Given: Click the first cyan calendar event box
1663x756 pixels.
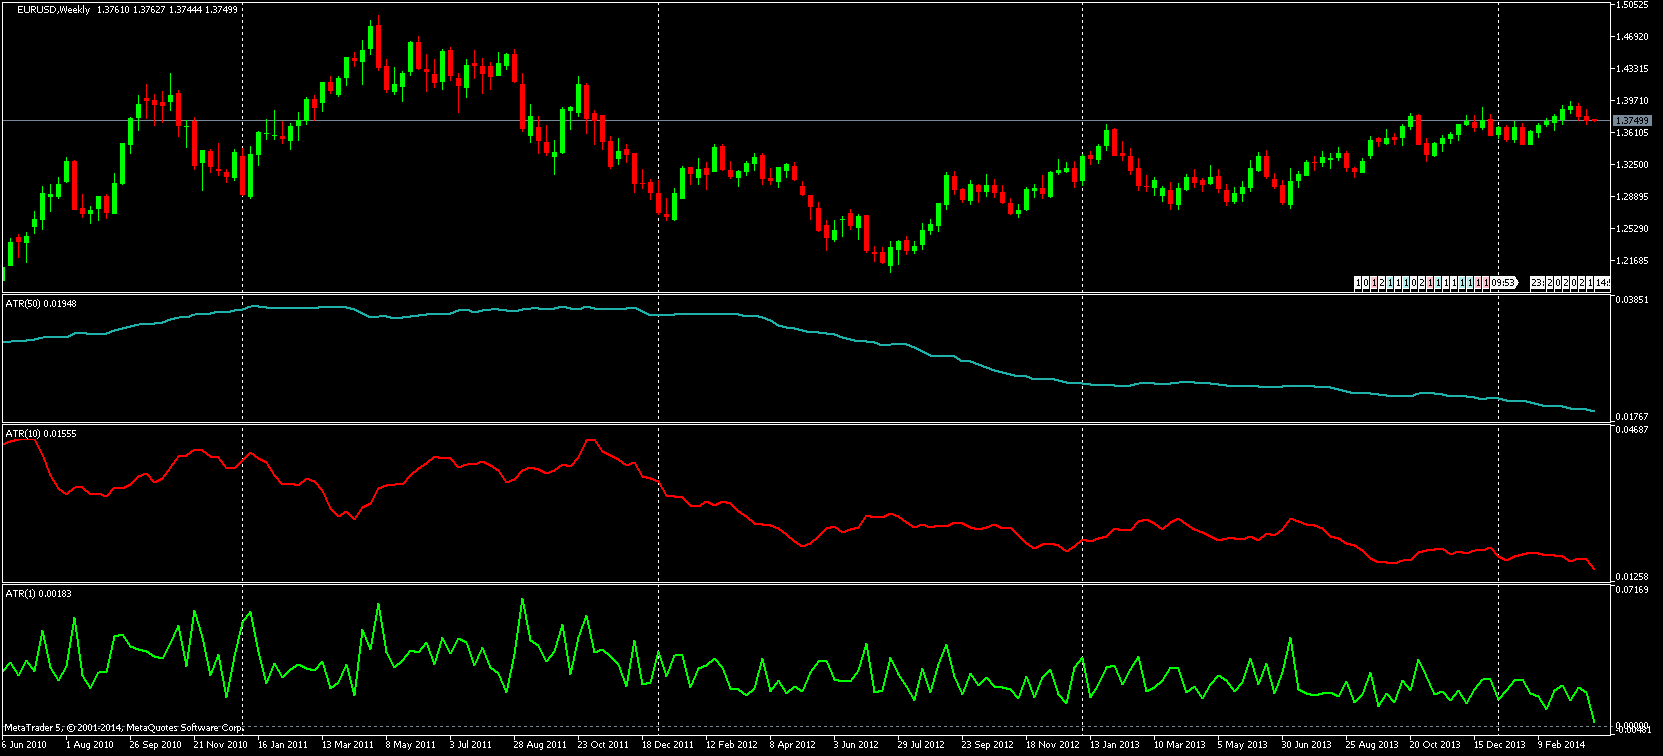Looking at the screenshot, I should click(1390, 283).
